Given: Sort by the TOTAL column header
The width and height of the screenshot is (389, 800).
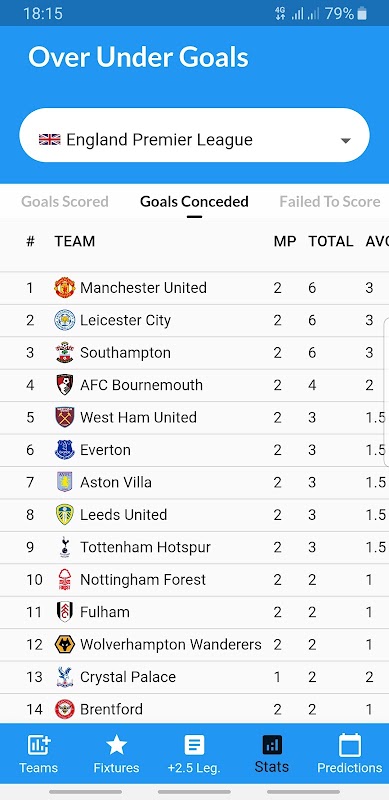Looking at the screenshot, I should 331,241.
